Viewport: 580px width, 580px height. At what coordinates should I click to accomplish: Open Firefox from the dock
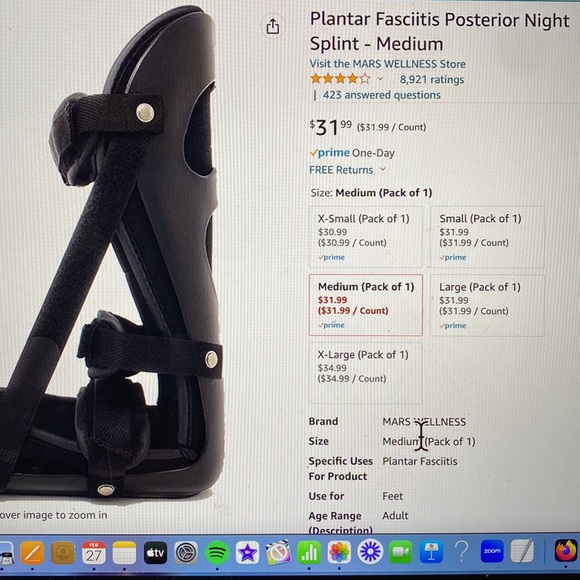[x=566, y=551]
